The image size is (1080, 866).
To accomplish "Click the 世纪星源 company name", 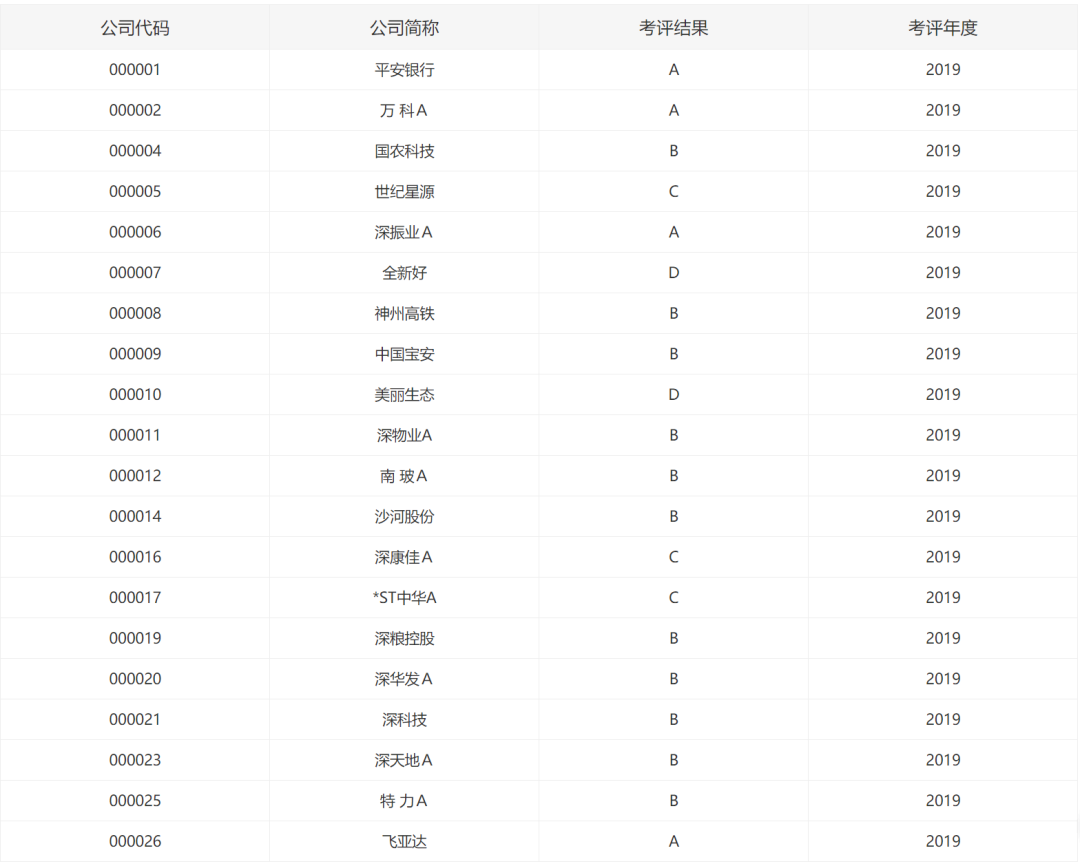I will (404, 192).
